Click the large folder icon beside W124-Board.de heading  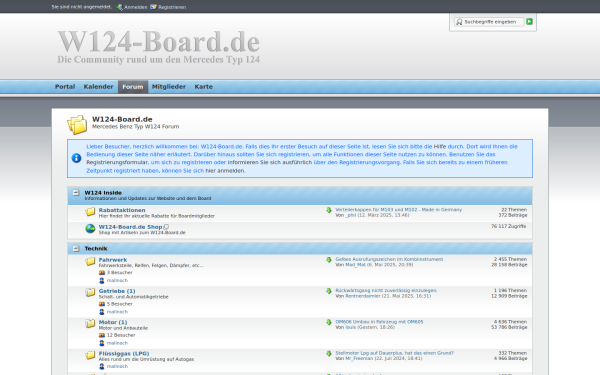(77, 124)
